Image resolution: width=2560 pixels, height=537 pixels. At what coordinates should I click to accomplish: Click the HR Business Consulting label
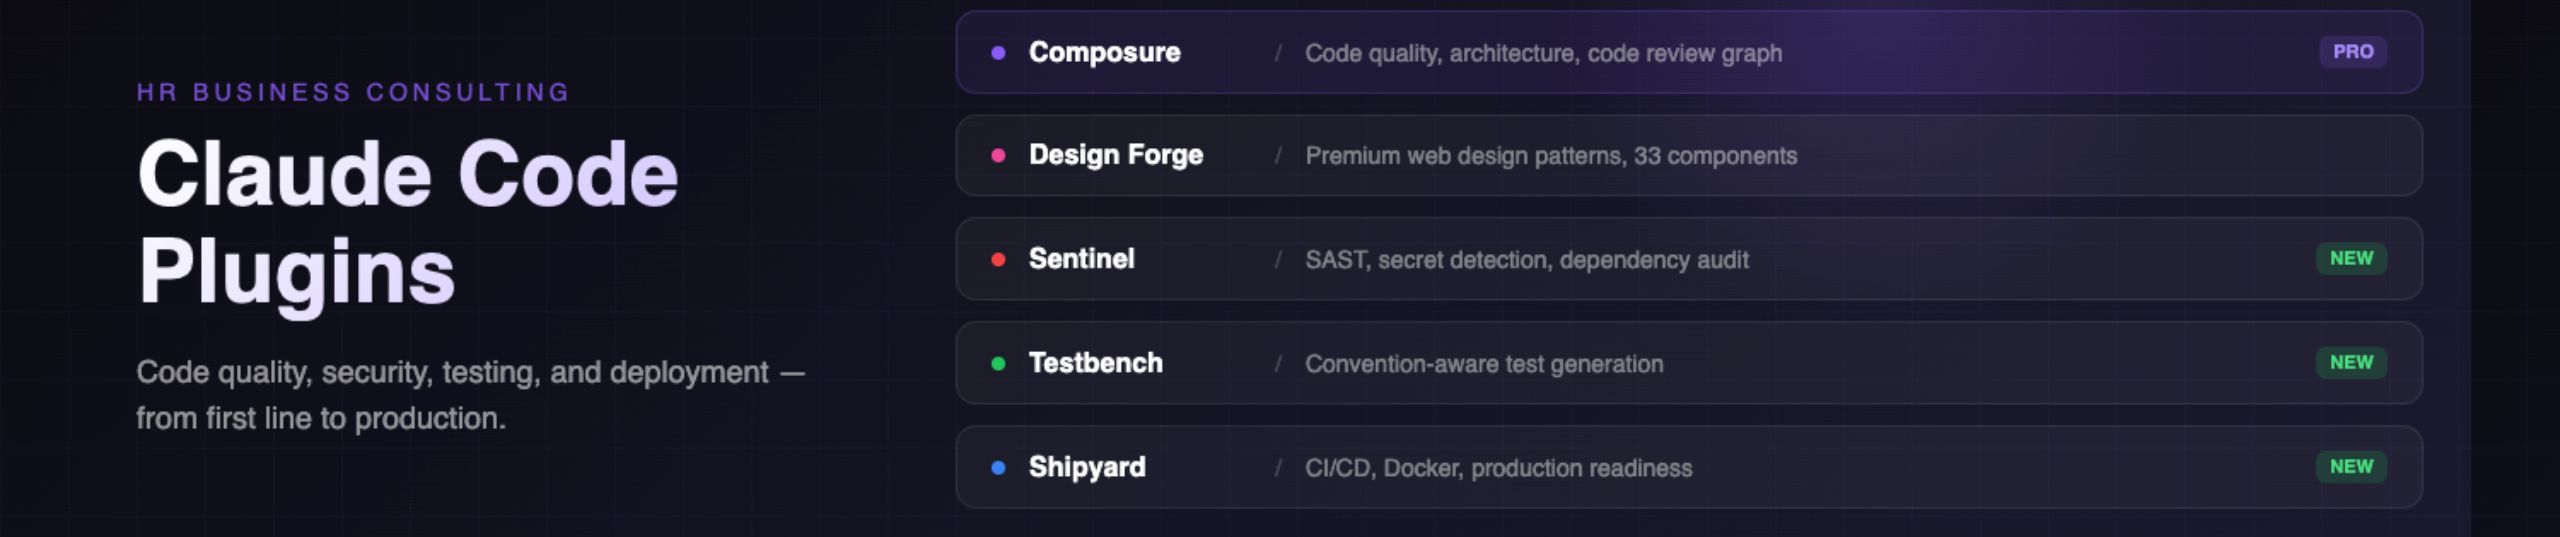point(353,93)
